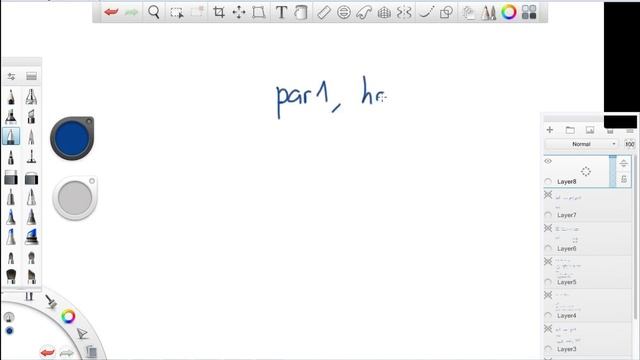Open the Draw Shapes tool
This screenshot has height=360, width=640.
[446, 12]
